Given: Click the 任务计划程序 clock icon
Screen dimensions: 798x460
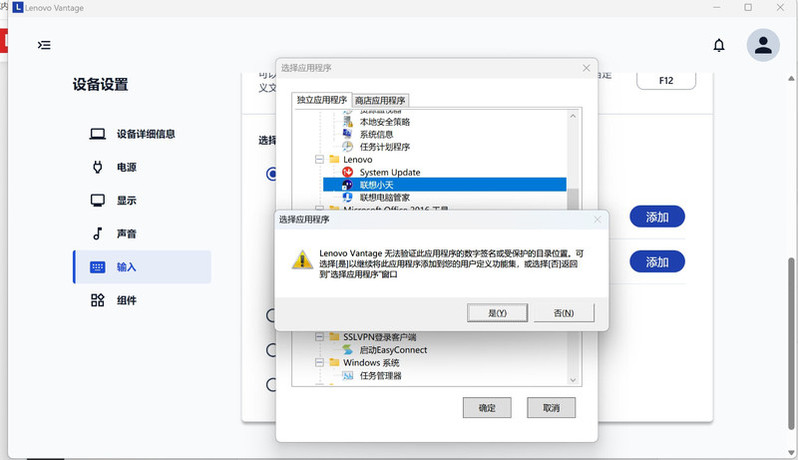Looking at the screenshot, I should pyautogui.click(x=348, y=147).
